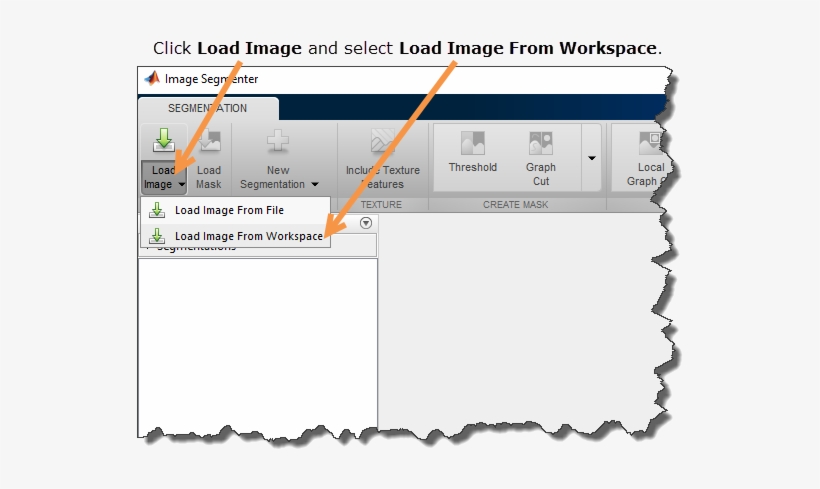Click the CREATE MASK section label
The height and width of the screenshot is (489, 820).
click(516, 204)
